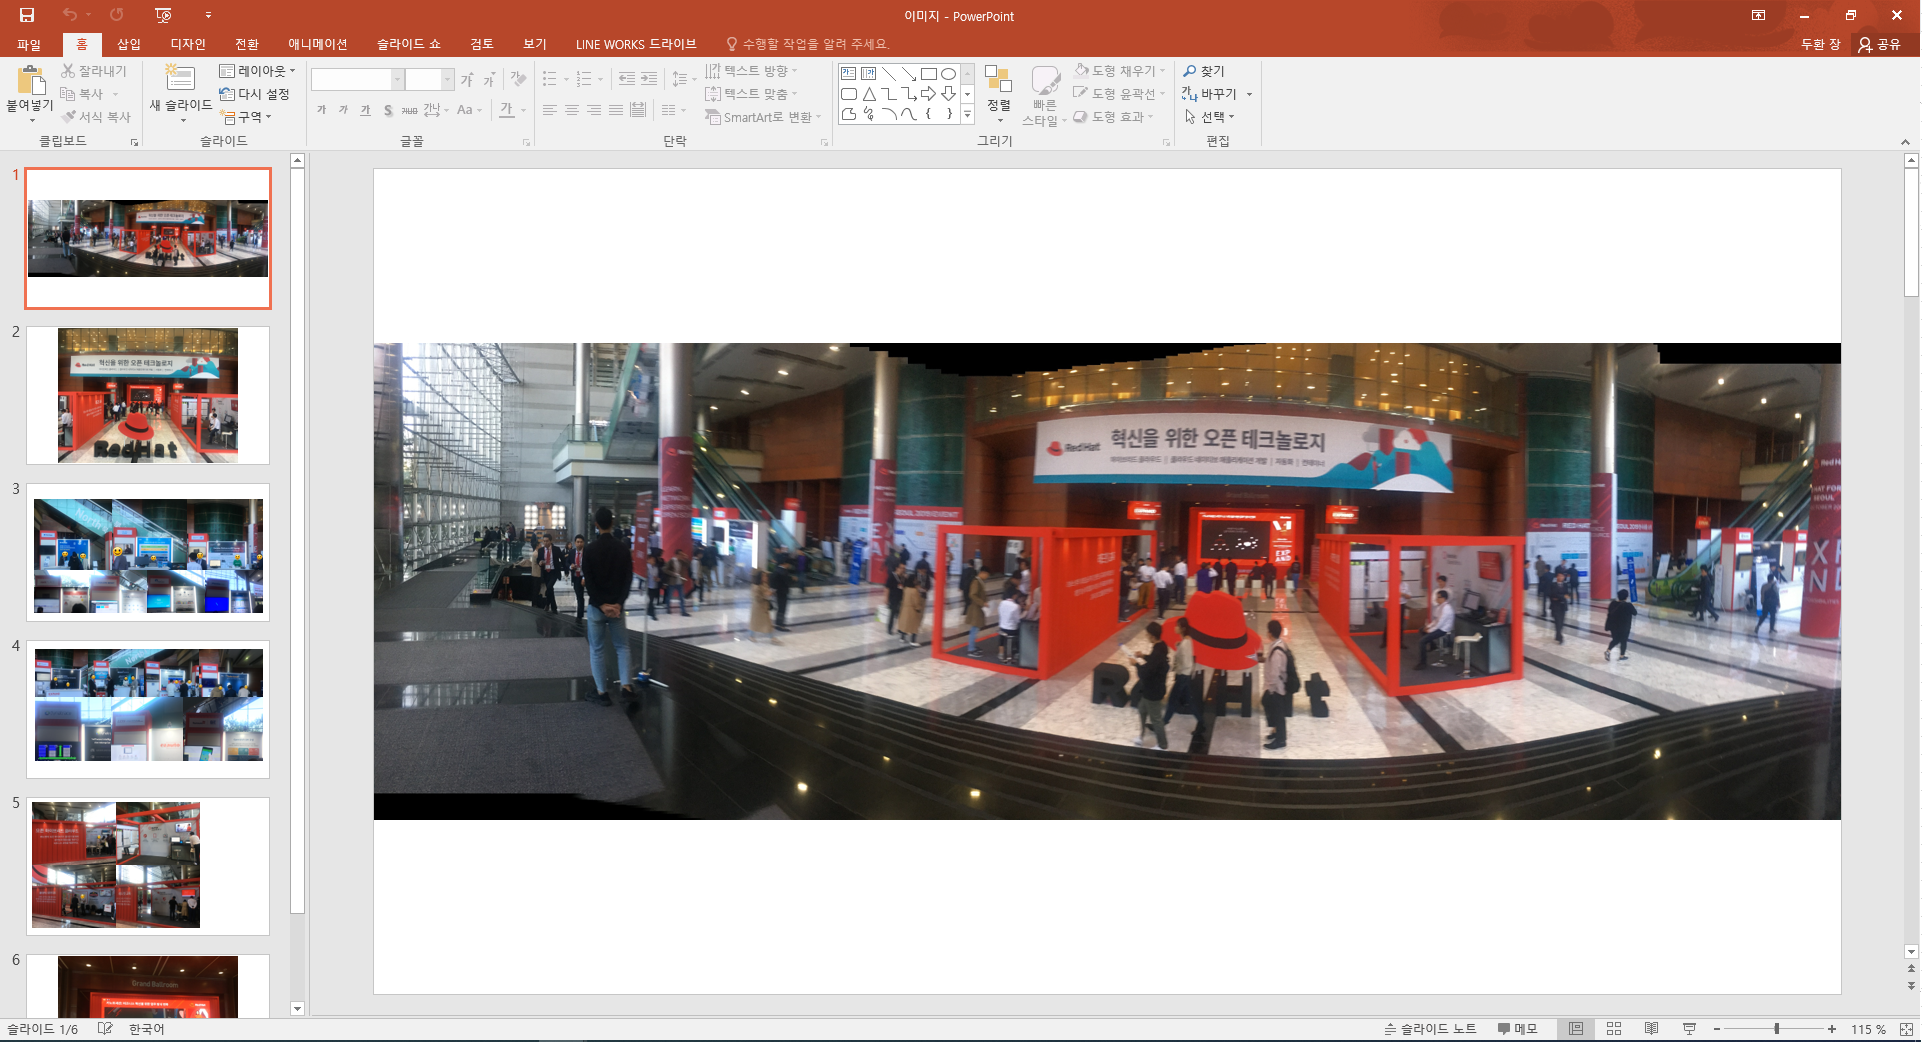Click slide panel scroll down arrow

click(297, 1009)
